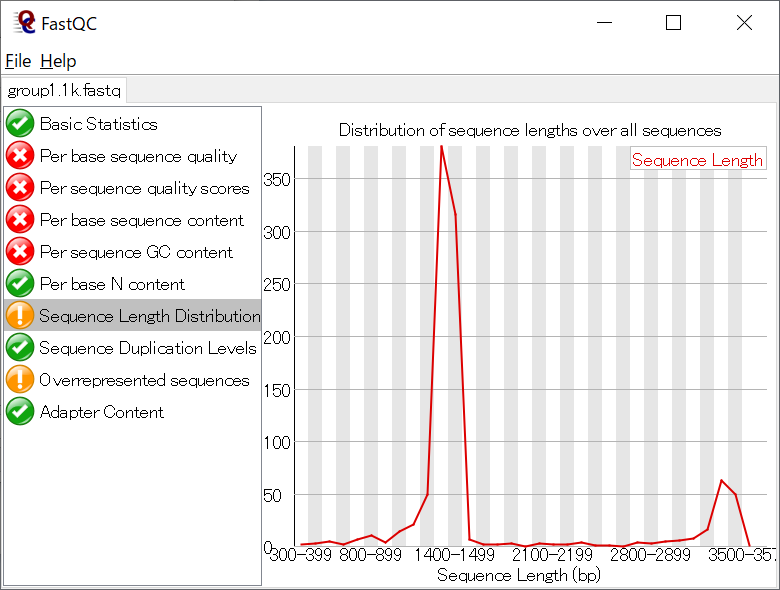Image resolution: width=780 pixels, height=590 pixels.
Task: Click the red X icon for Per sequence GC content
Action: (x=20, y=251)
